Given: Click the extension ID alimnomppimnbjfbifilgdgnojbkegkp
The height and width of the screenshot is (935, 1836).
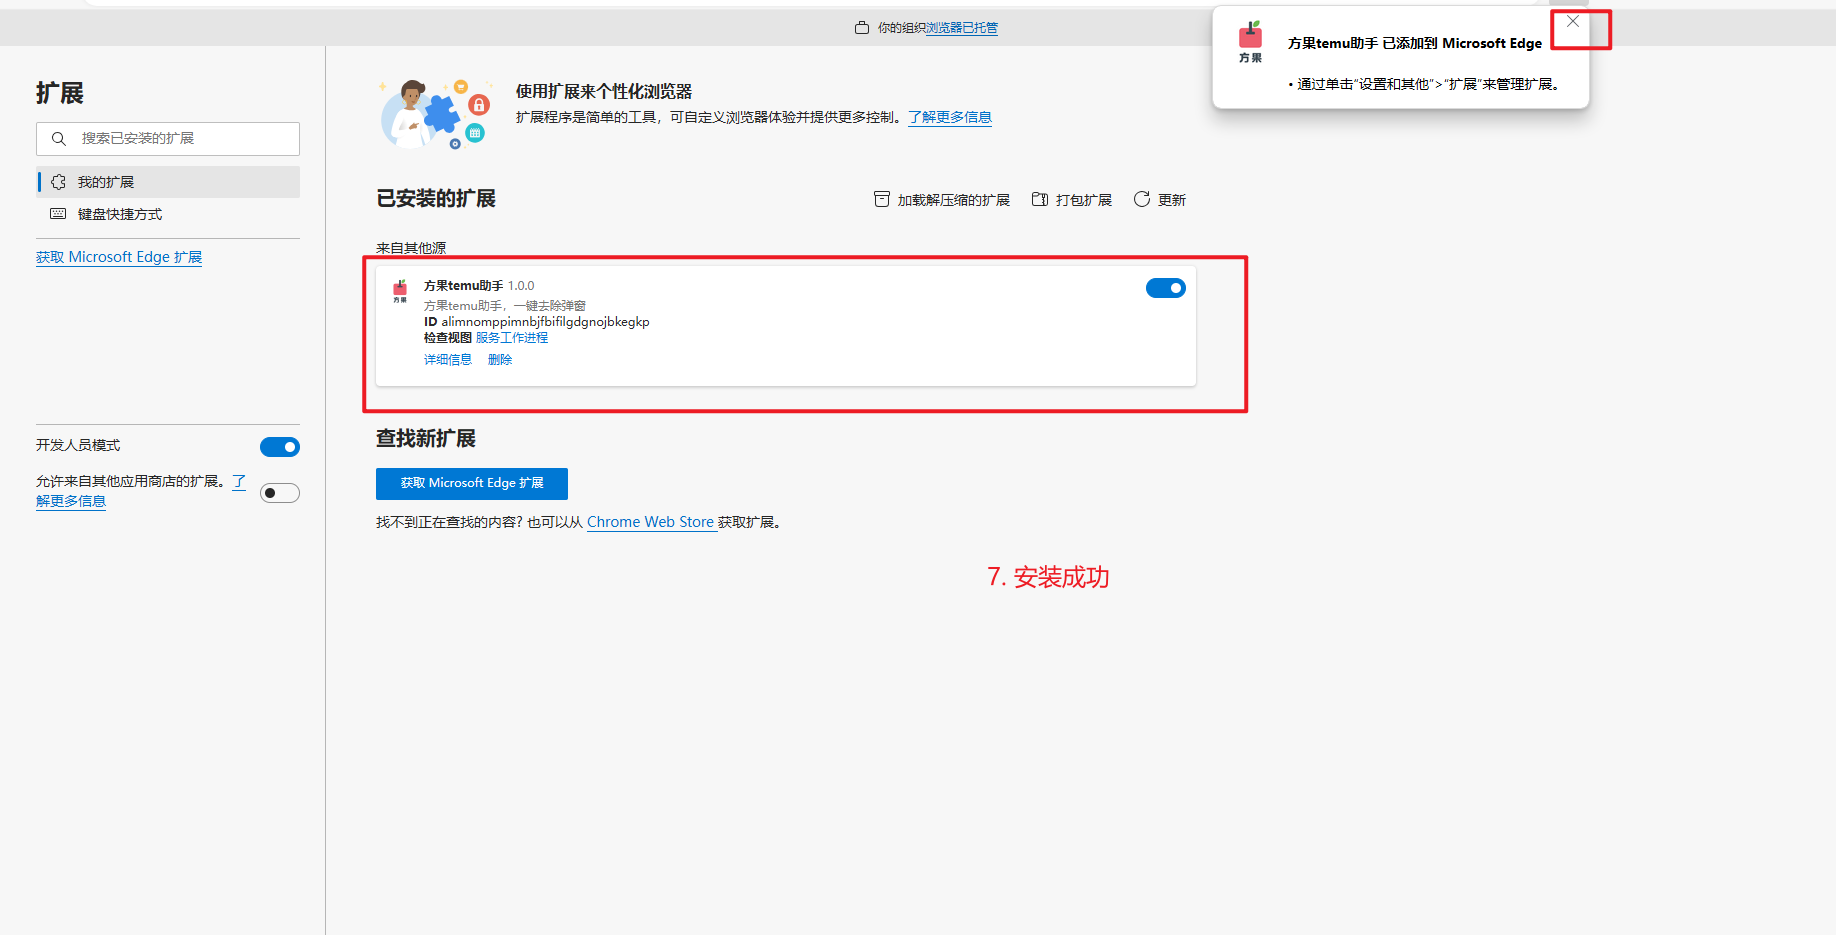Looking at the screenshot, I should 546,322.
